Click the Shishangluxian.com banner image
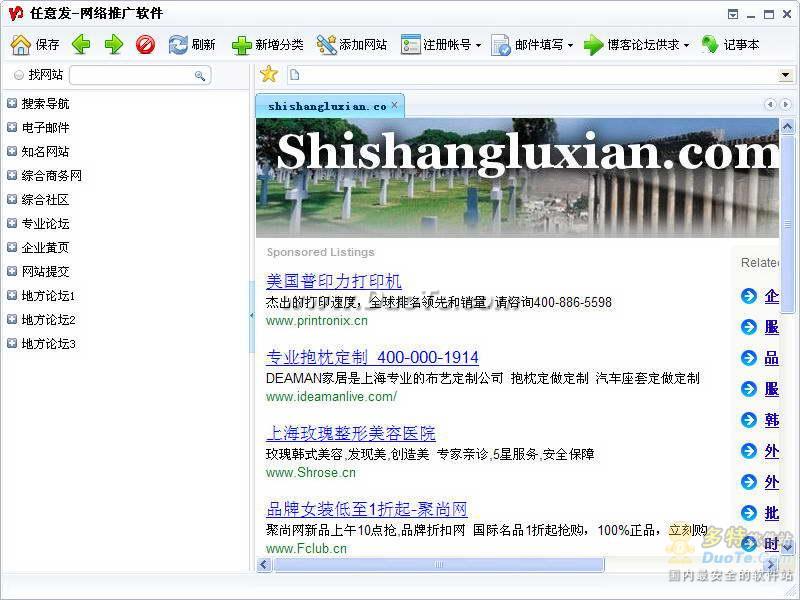Viewport: 800px width, 600px height. point(517,178)
